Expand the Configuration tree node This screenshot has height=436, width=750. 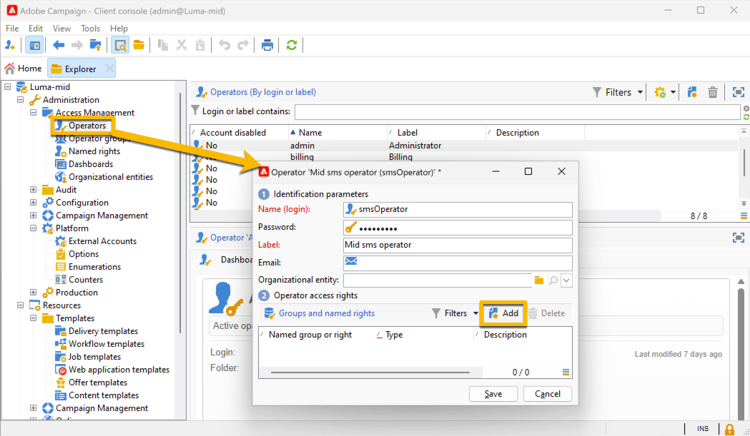33,203
